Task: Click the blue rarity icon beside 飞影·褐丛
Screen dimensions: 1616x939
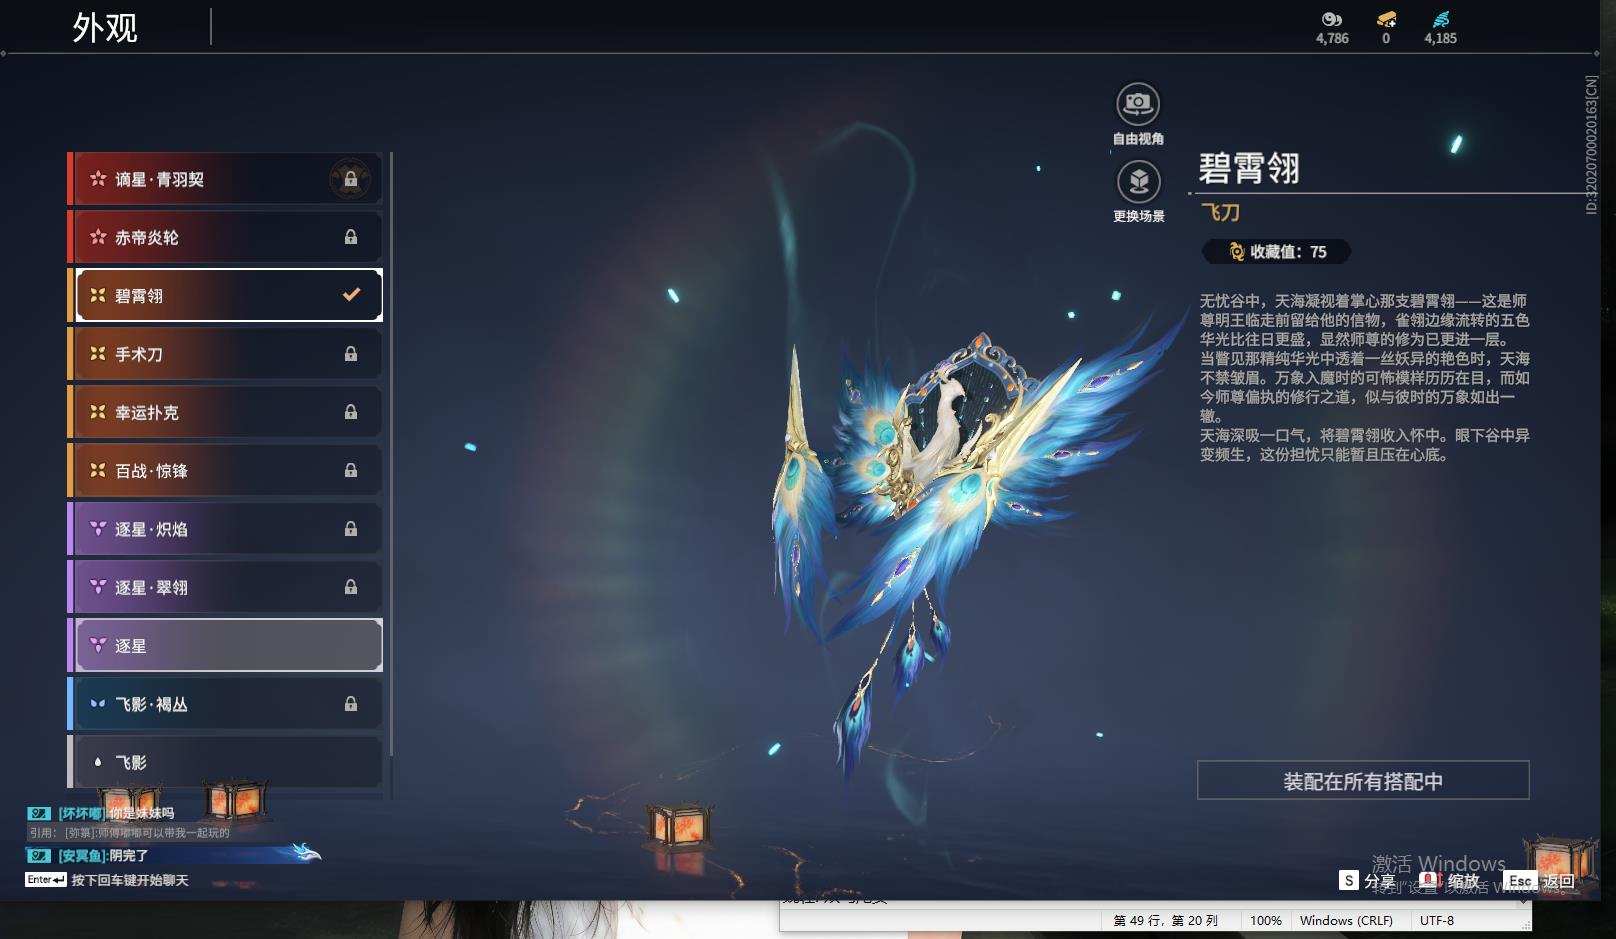Action: pyautogui.click(x=98, y=704)
